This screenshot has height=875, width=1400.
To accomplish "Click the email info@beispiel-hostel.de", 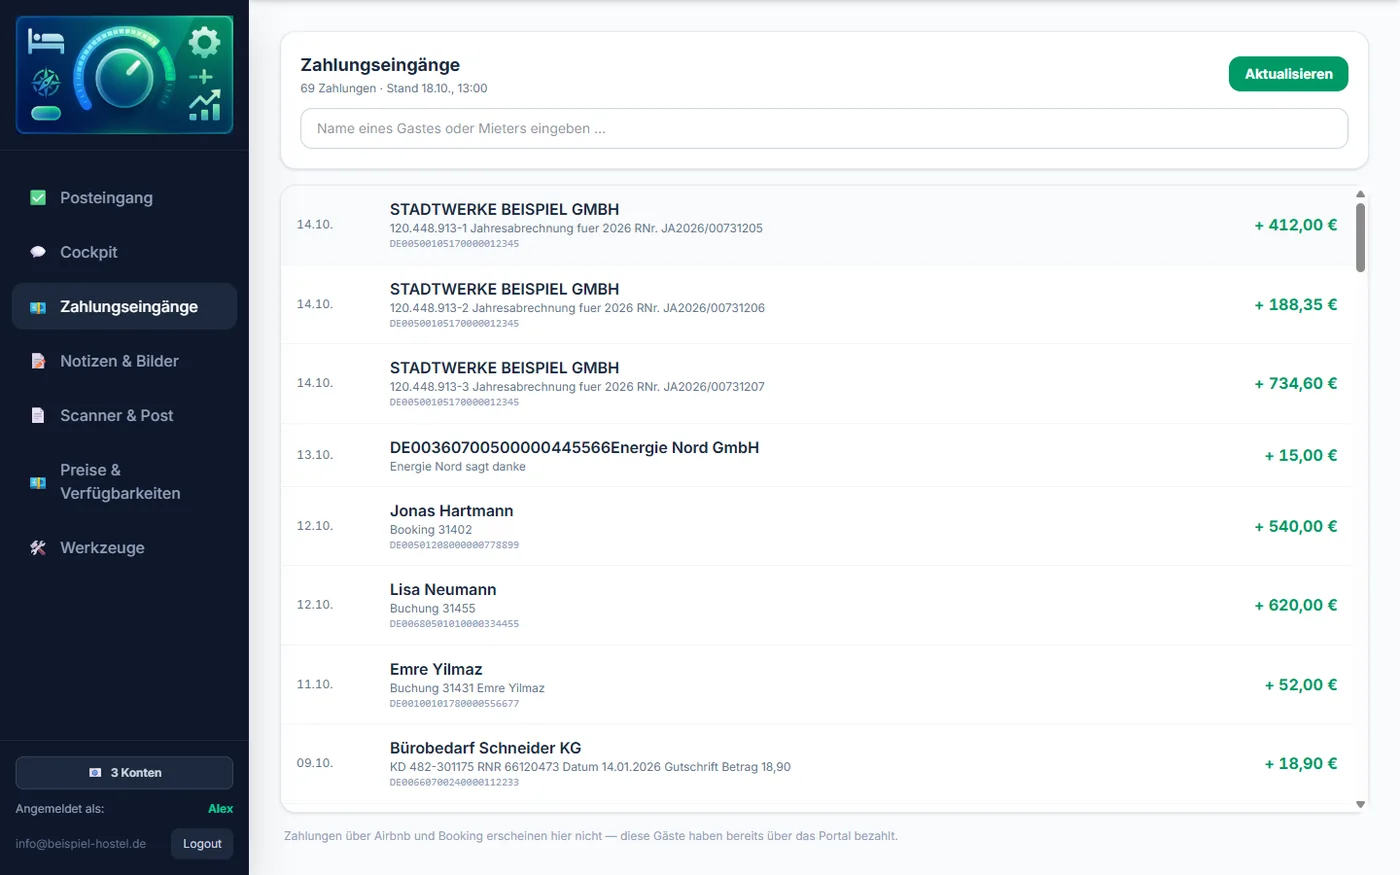I will click(x=81, y=844).
